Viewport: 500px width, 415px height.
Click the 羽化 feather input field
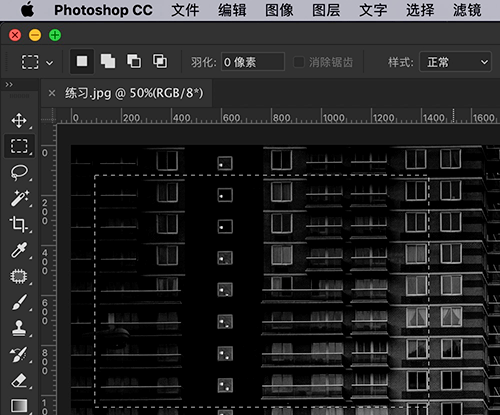(253, 62)
